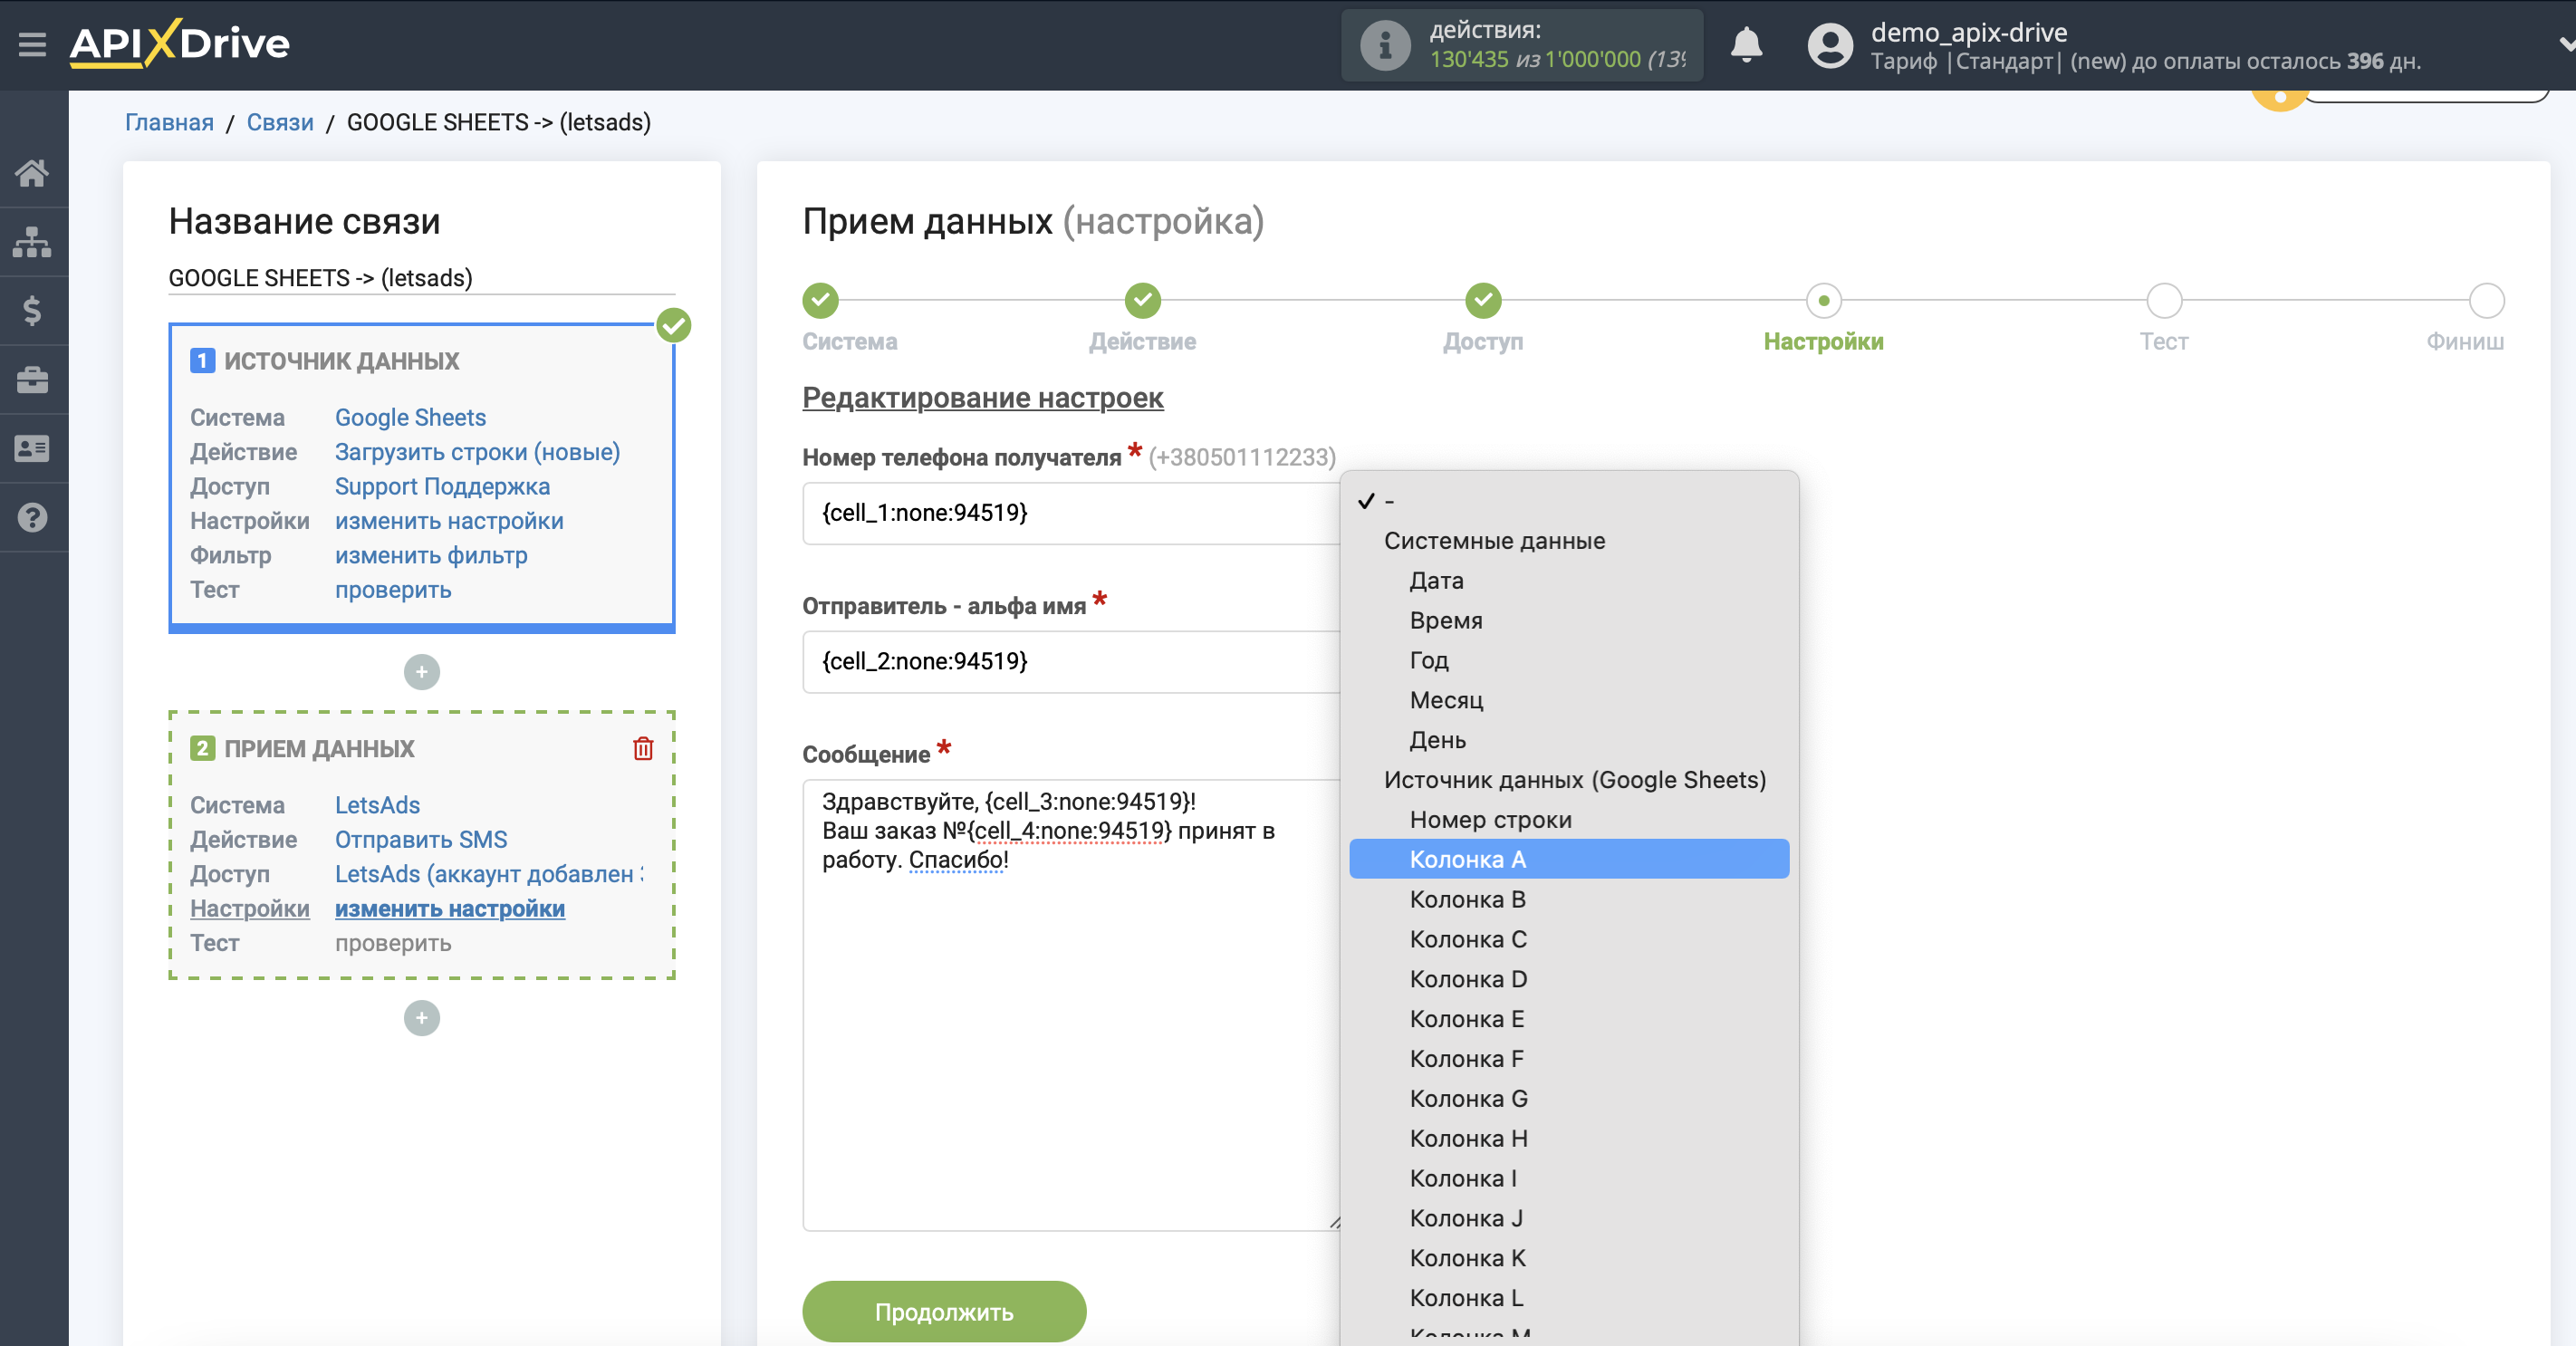Click изменить настройки link for ПРИЕМ ДАННЫХ
The height and width of the screenshot is (1346, 2576).
click(450, 909)
